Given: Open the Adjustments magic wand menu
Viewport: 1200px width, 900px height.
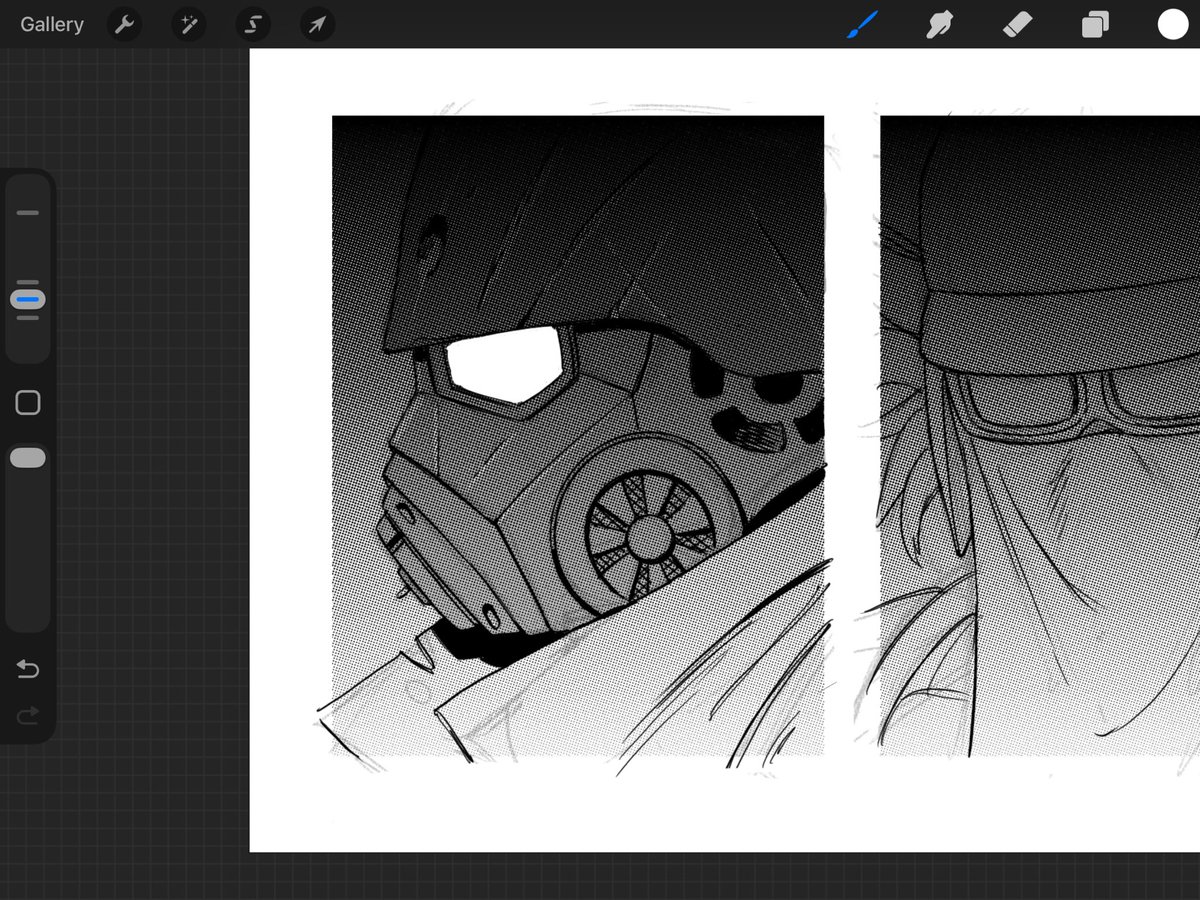Looking at the screenshot, I should point(188,24).
